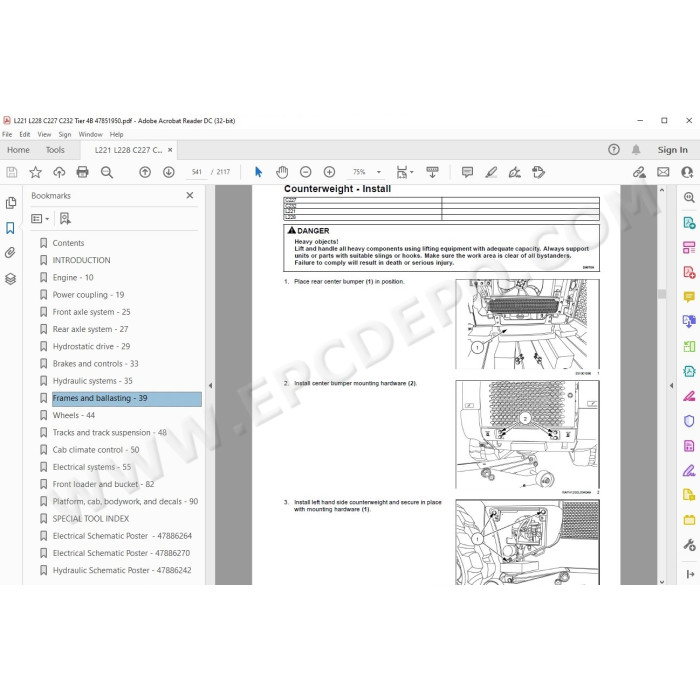Select Frames and ballasting - 39 bookmark
The width and height of the screenshot is (700, 700).
(127, 398)
